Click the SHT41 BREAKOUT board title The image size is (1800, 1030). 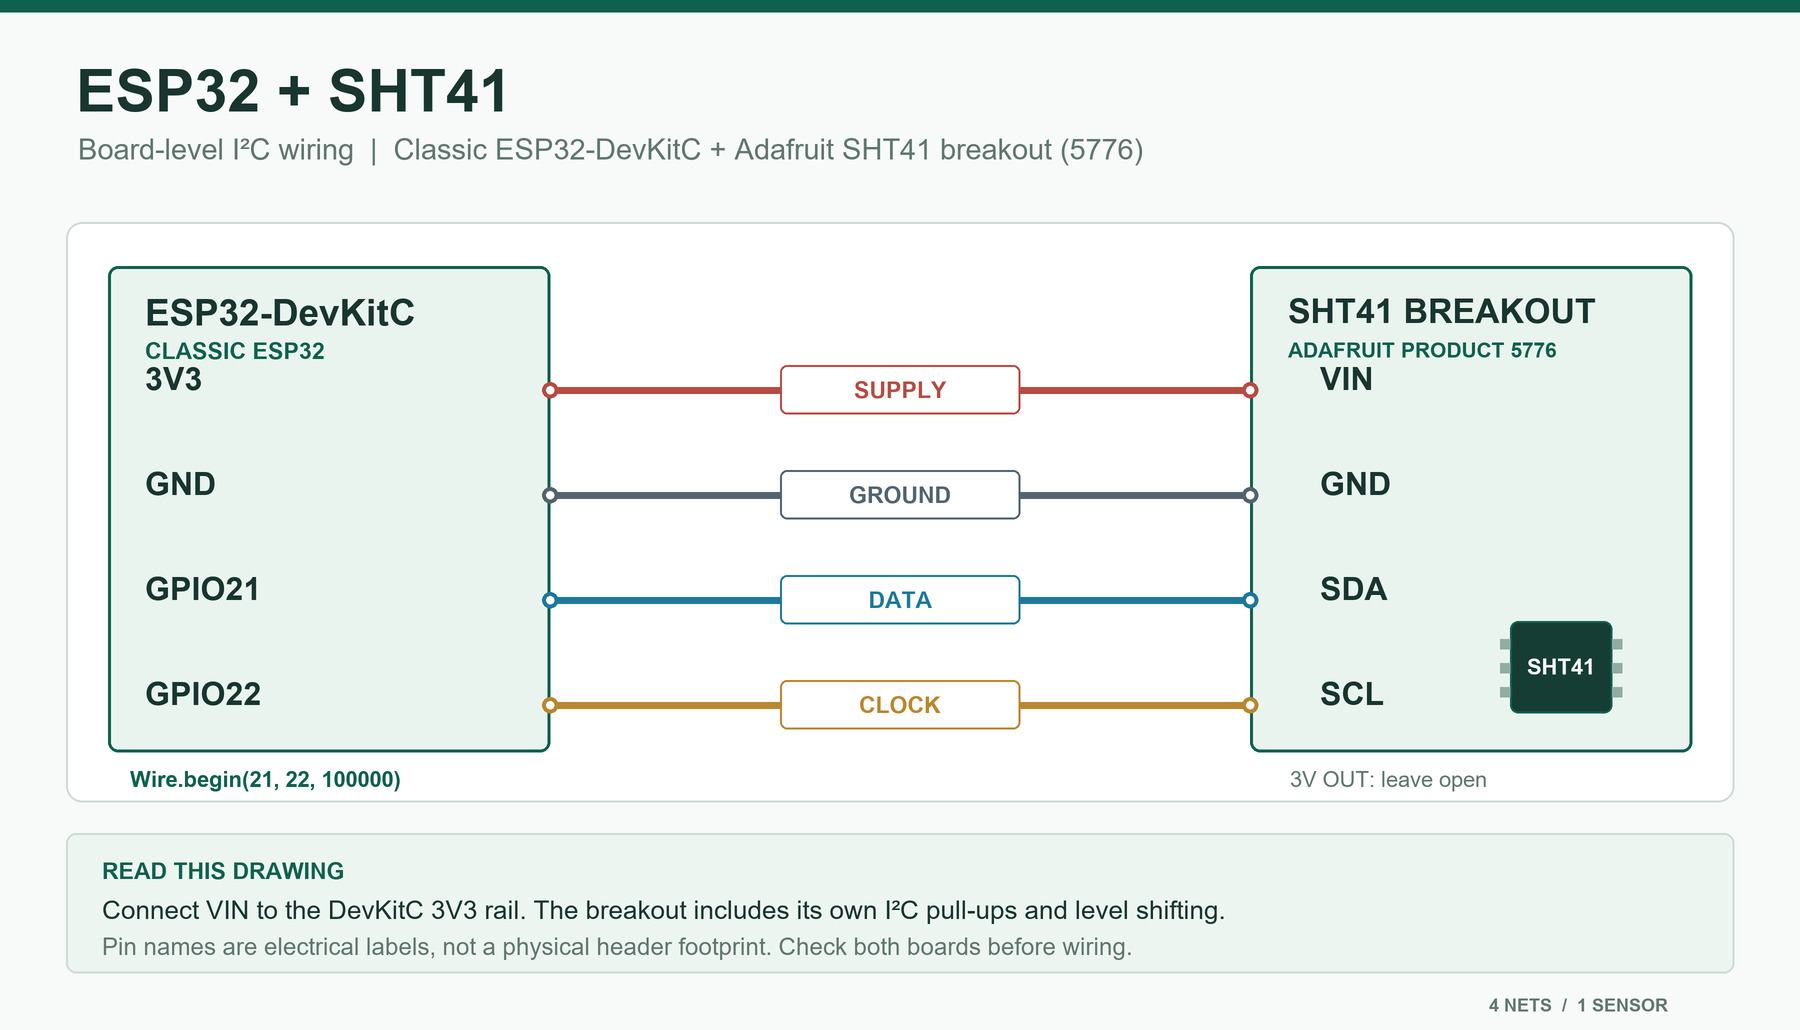click(1441, 312)
